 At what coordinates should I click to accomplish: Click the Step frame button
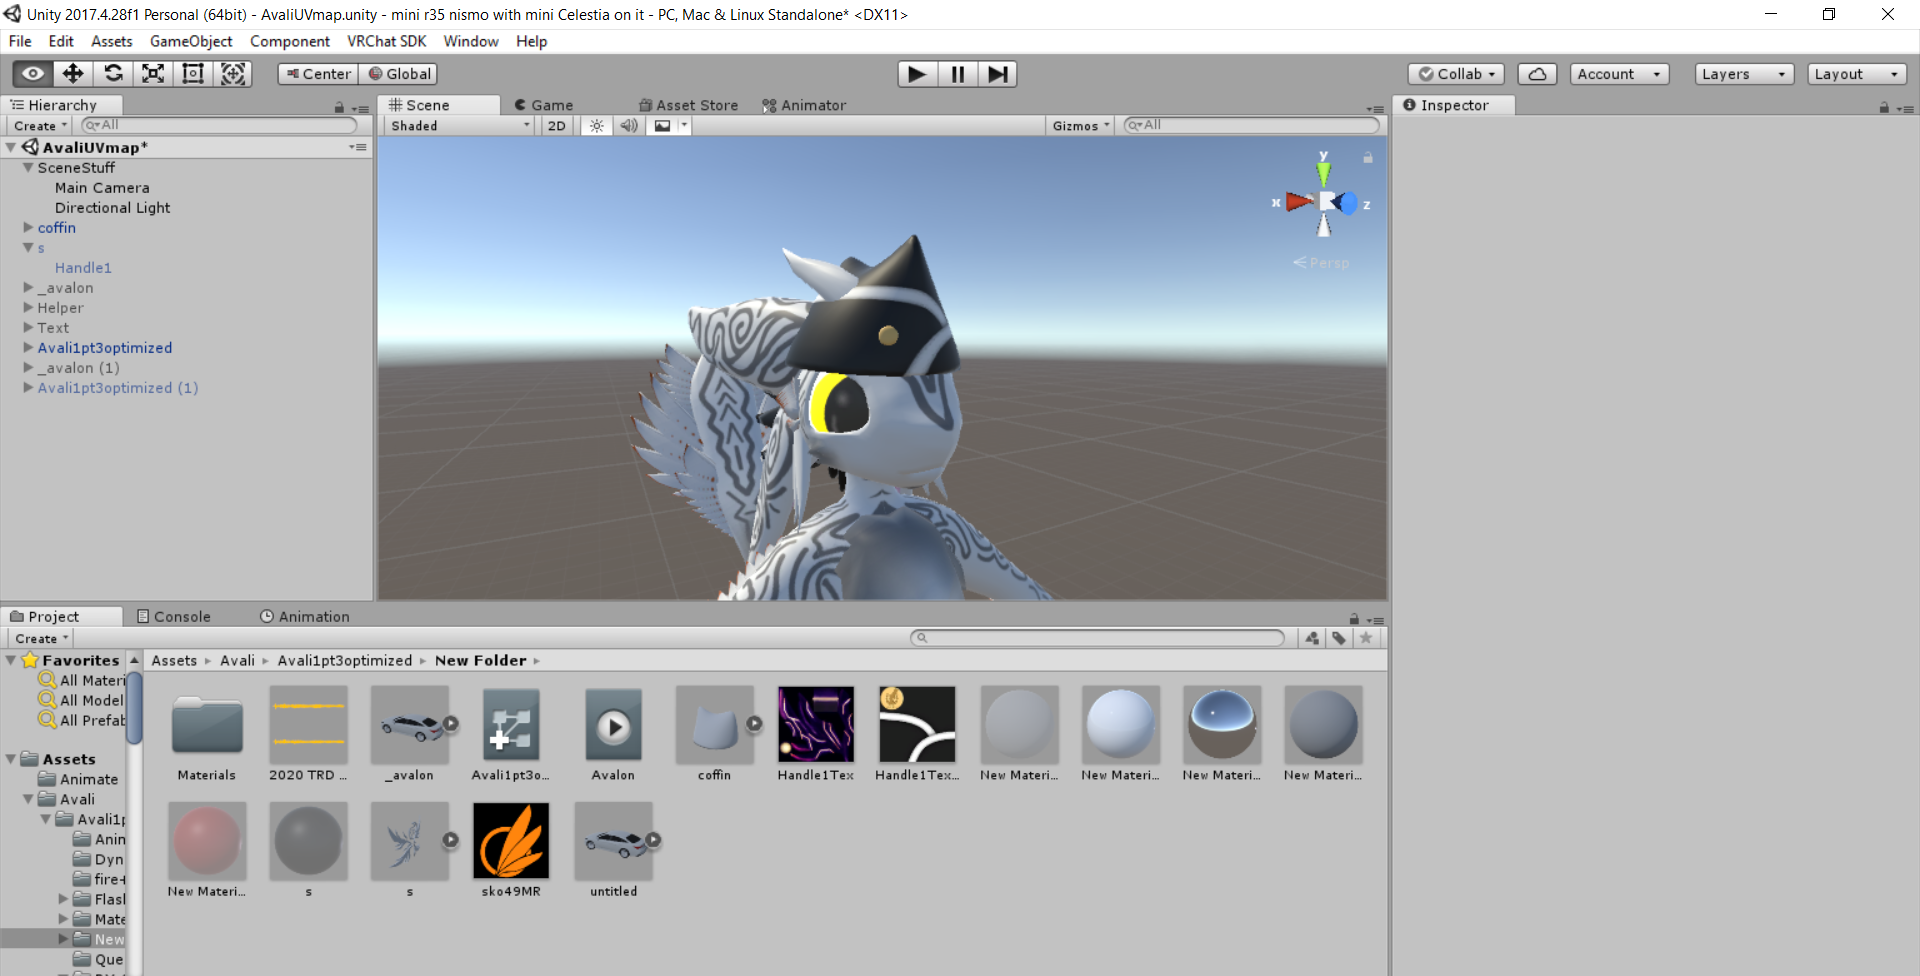[997, 74]
